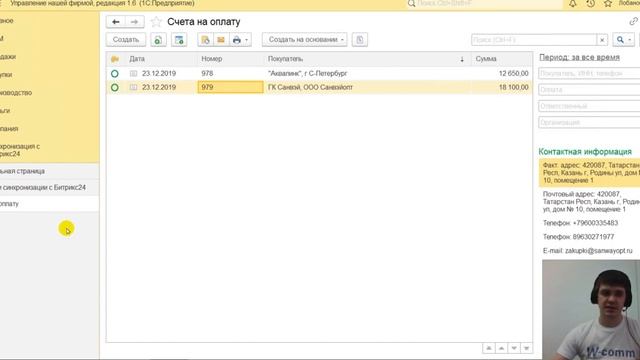The height and width of the screenshot is (360, 640).
Task: Click the blue magnifier find button
Action: tap(620, 40)
